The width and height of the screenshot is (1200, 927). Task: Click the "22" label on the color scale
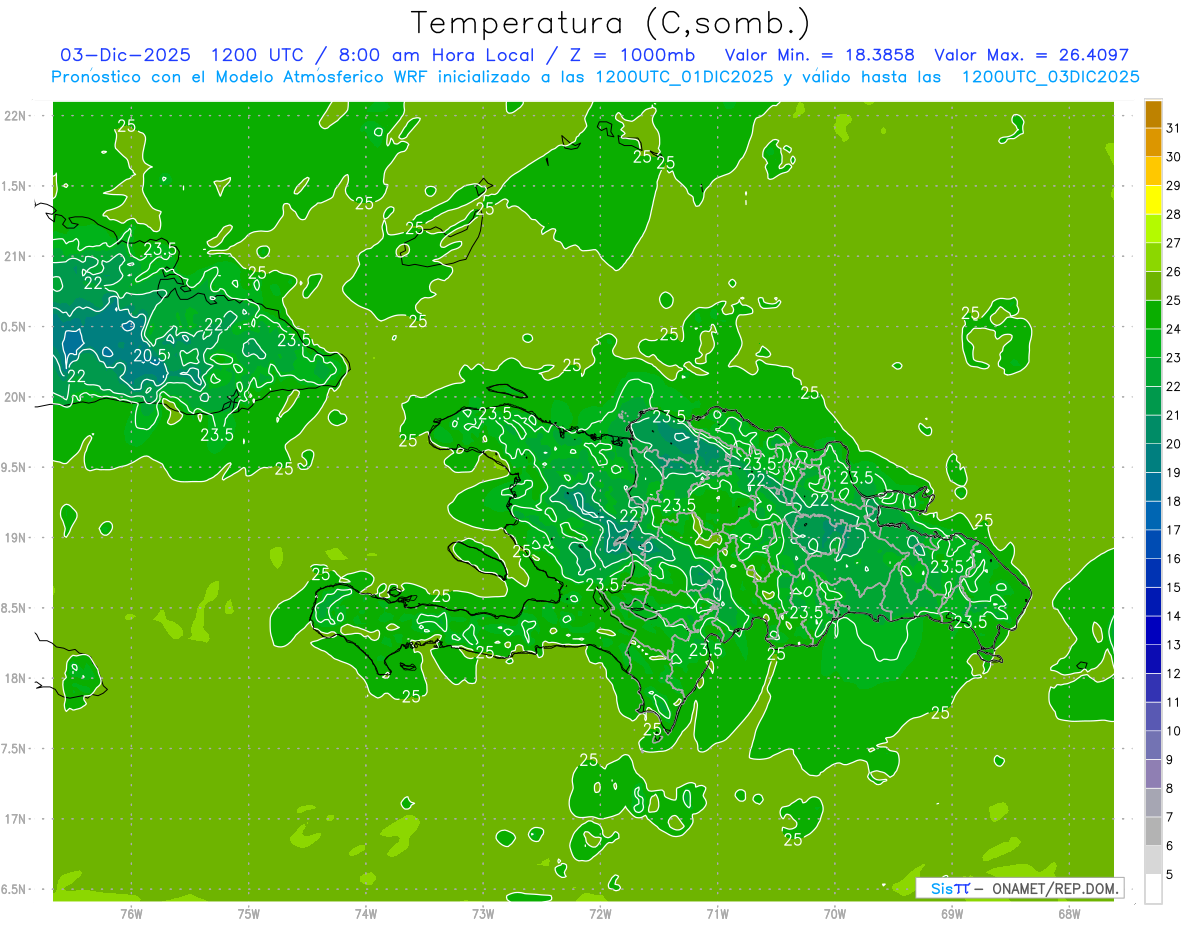coord(1173,387)
